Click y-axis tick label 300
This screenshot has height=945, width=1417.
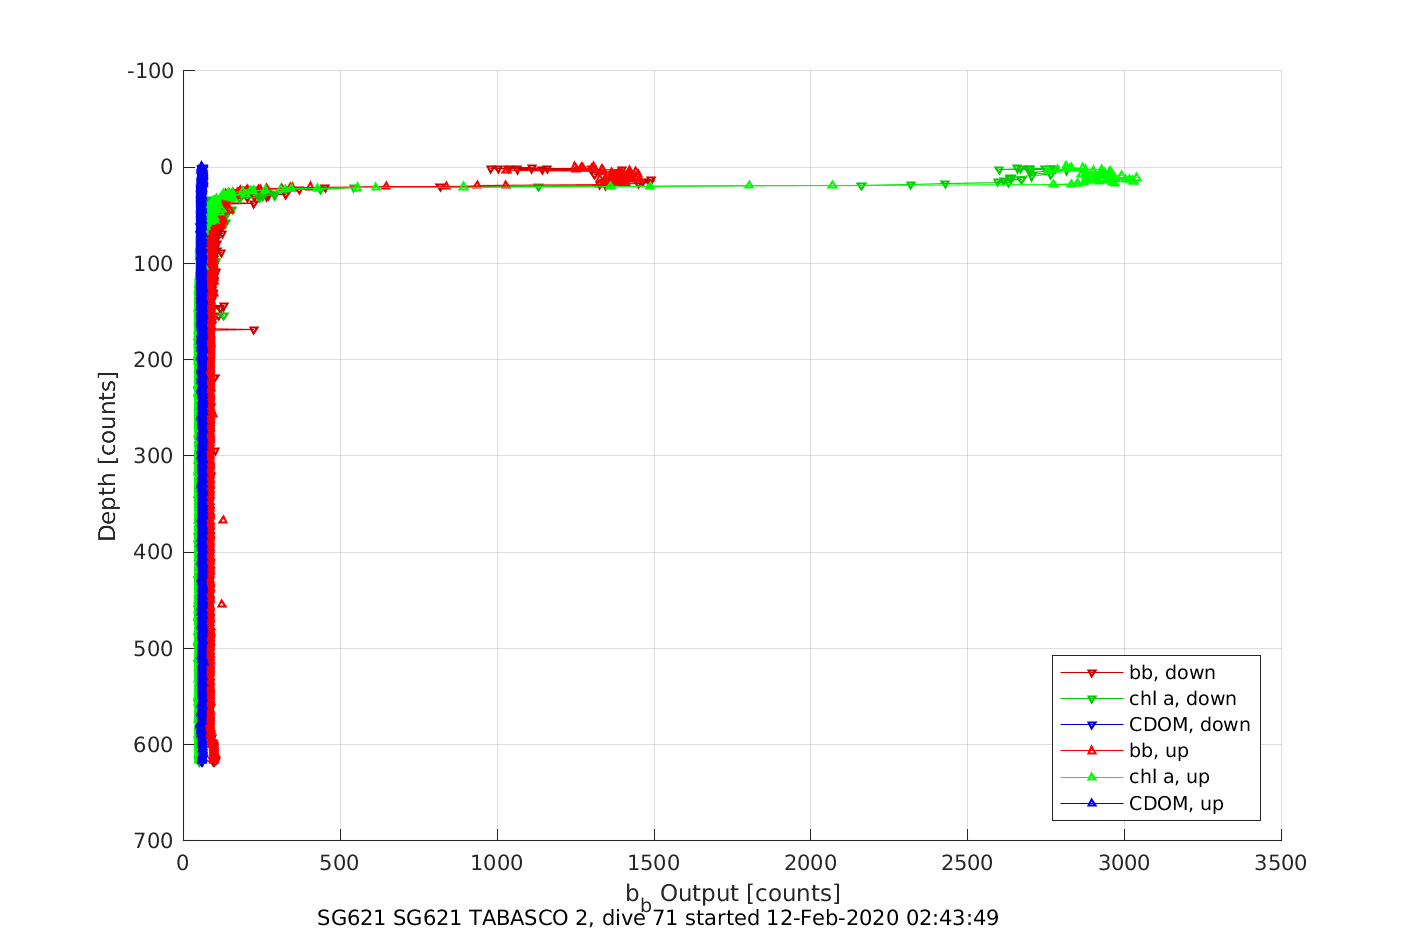point(154,456)
